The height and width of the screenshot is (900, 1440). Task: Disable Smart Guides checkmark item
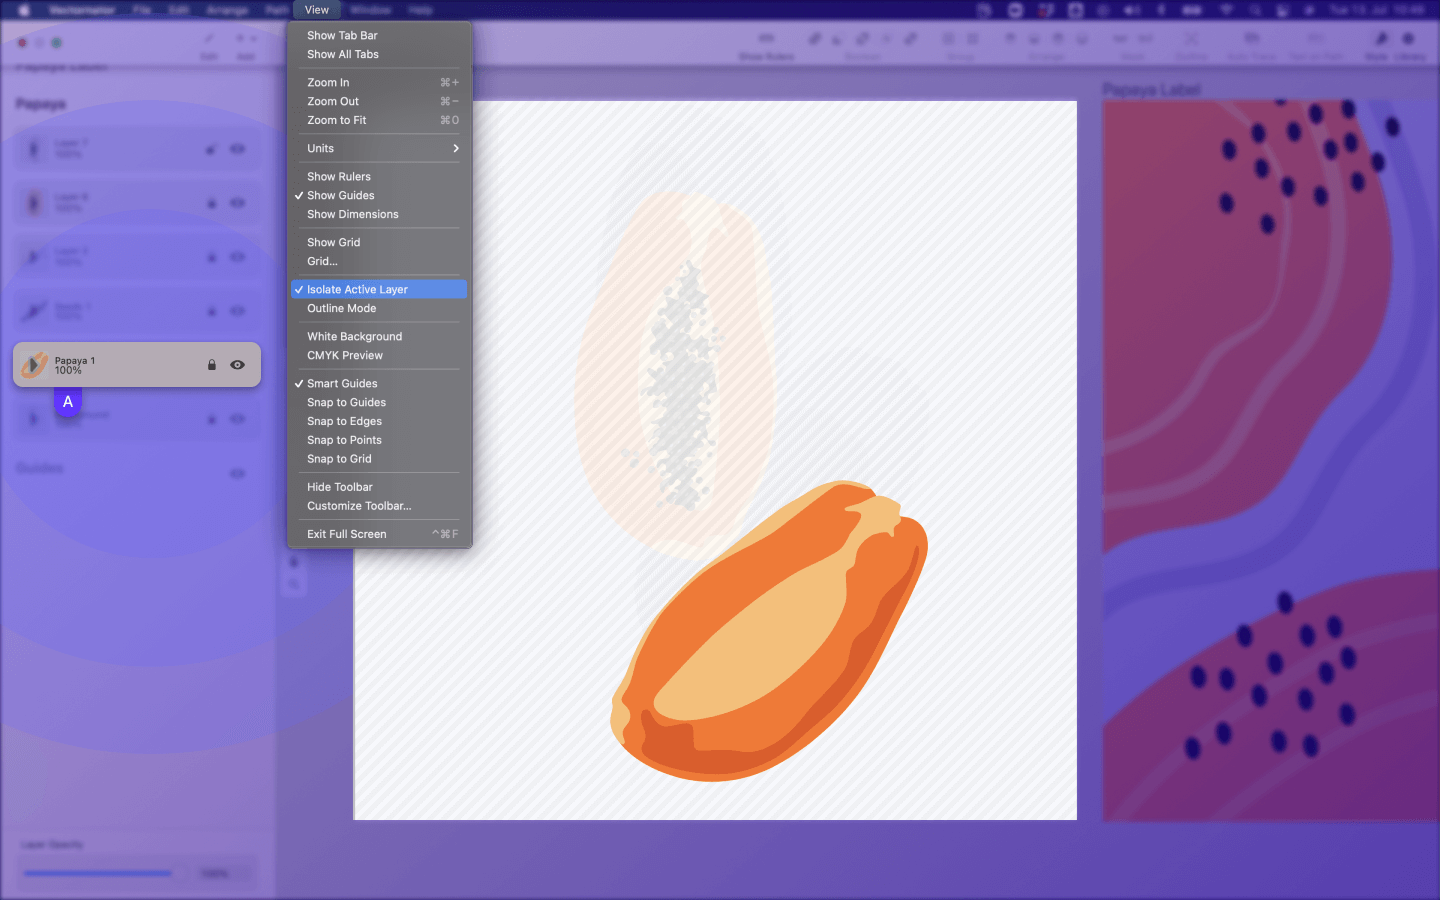[379, 383]
